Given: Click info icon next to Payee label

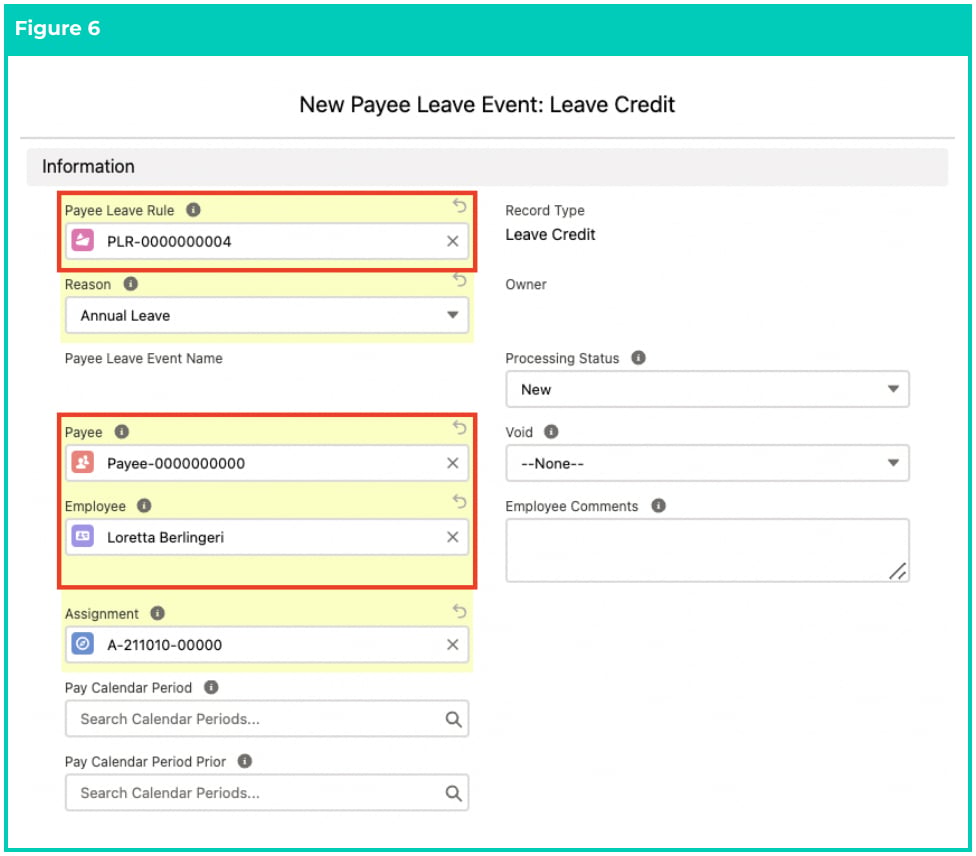Looking at the screenshot, I should coord(122,431).
